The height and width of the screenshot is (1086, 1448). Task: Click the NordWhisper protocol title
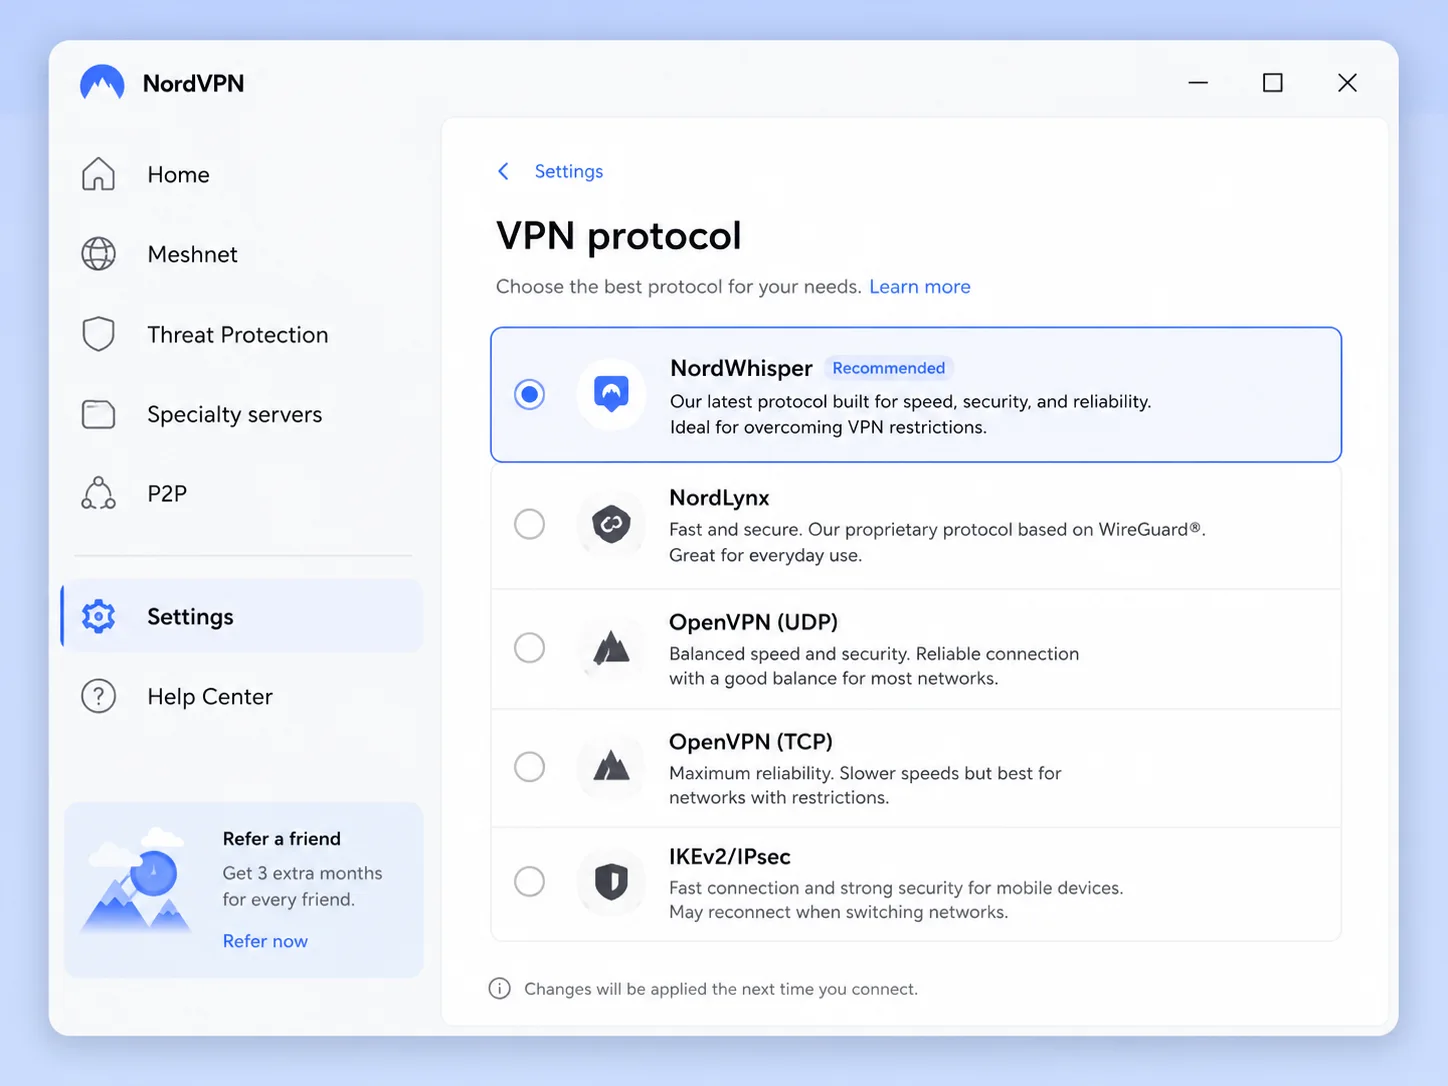pos(741,368)
